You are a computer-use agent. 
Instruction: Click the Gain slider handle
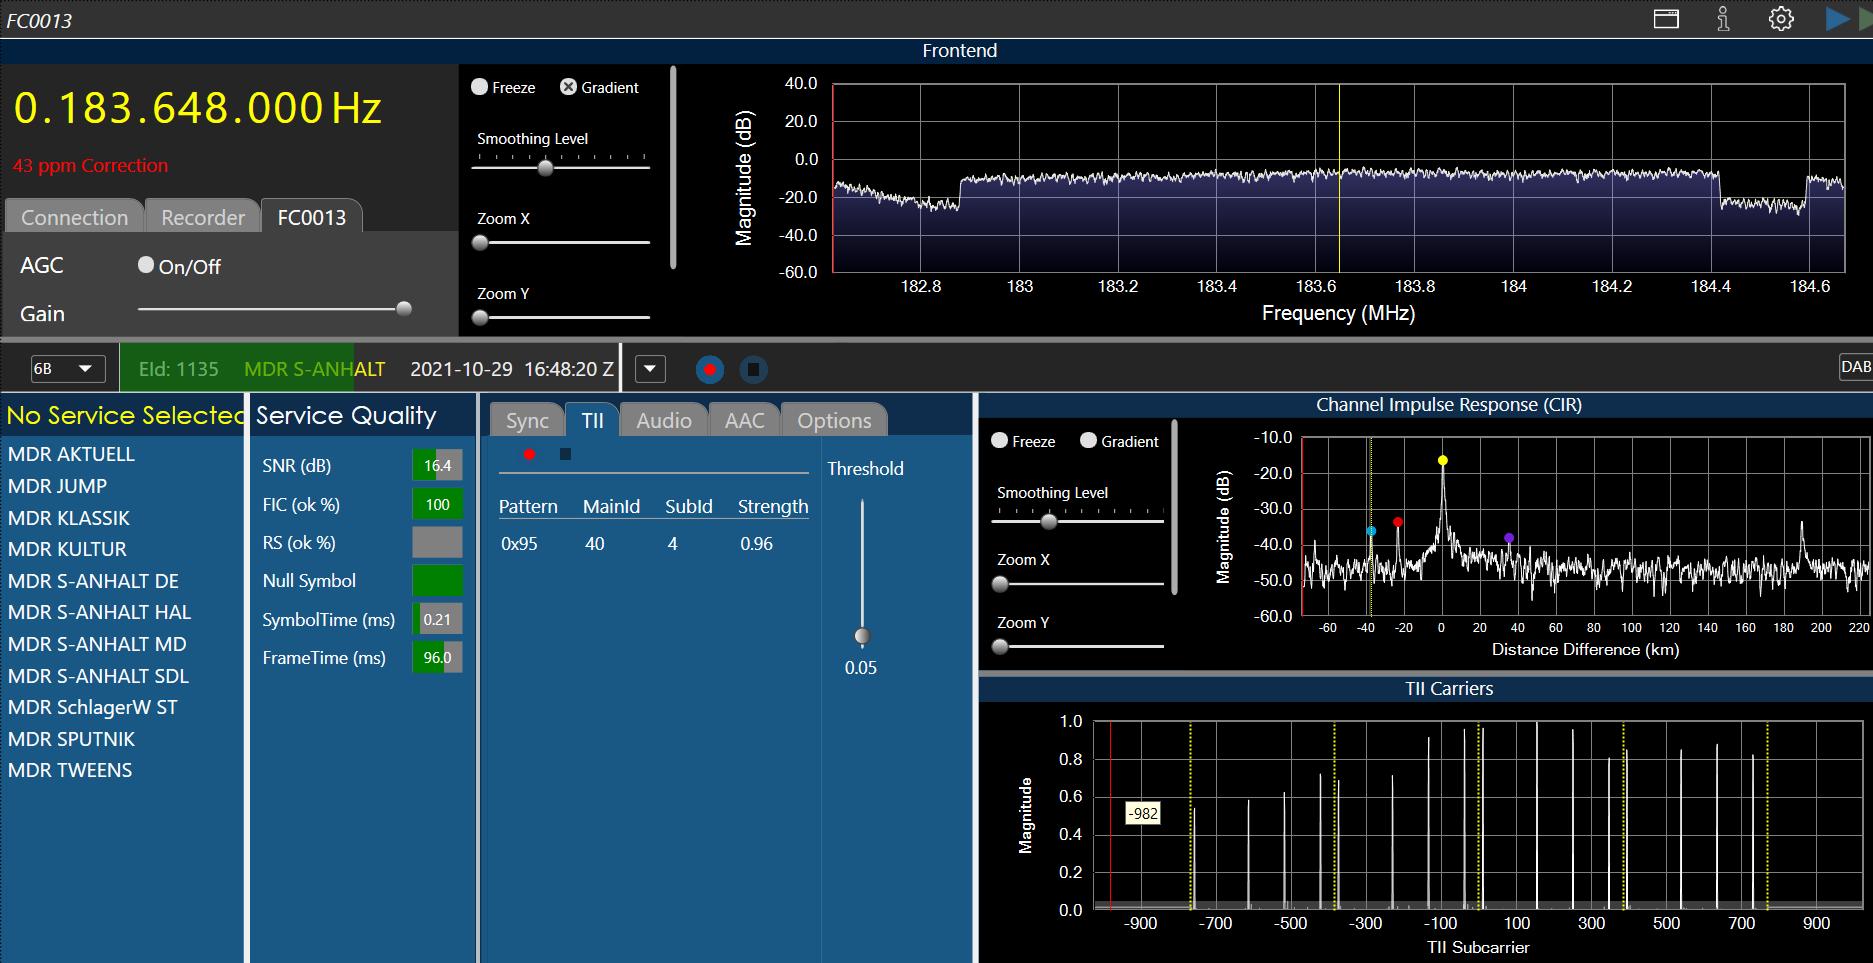click(x=404, y=309)
